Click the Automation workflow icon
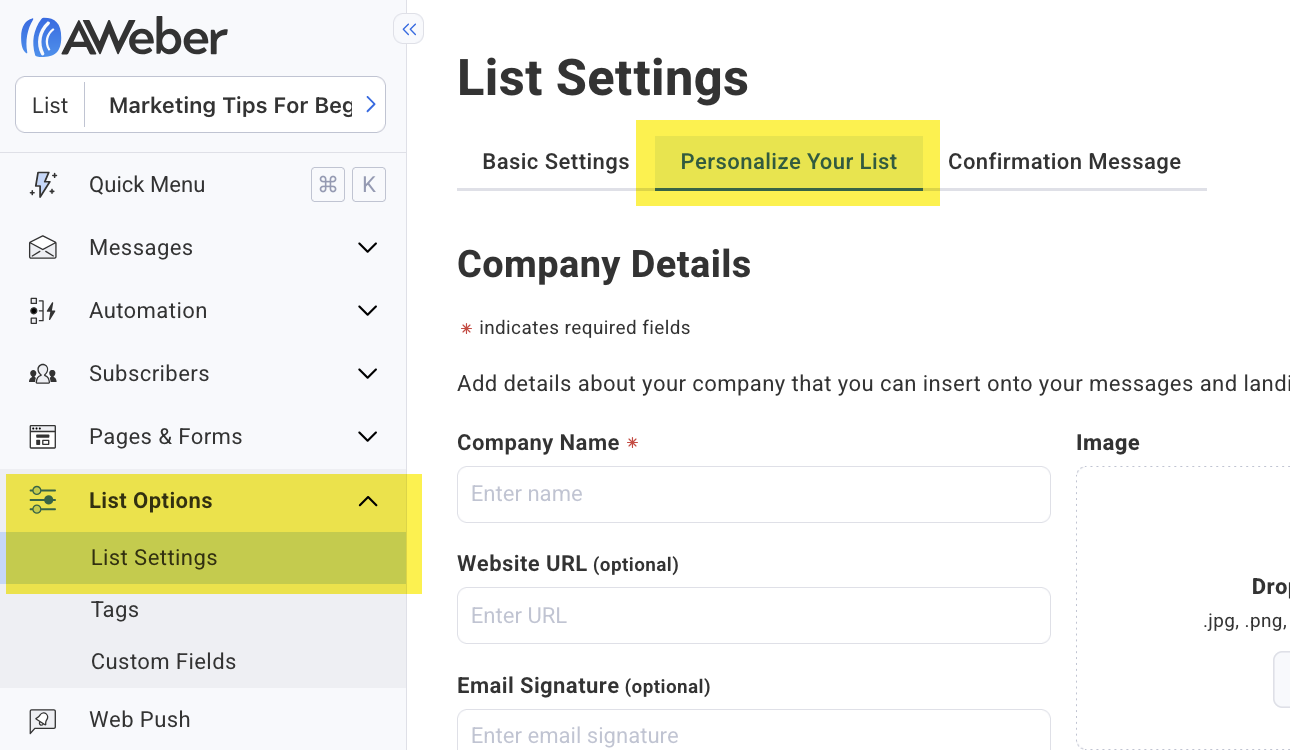 tap(43, 310)
